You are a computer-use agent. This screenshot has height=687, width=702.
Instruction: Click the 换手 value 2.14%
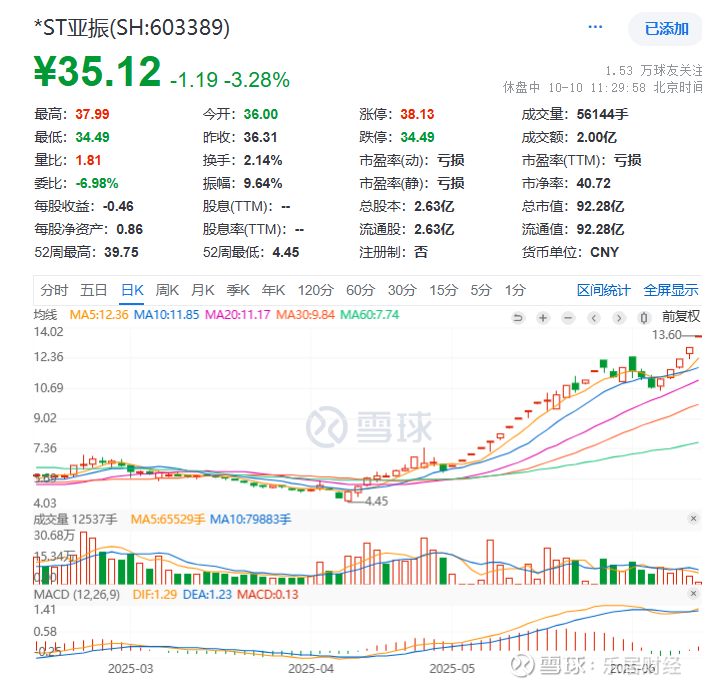(x=263, y=160)
